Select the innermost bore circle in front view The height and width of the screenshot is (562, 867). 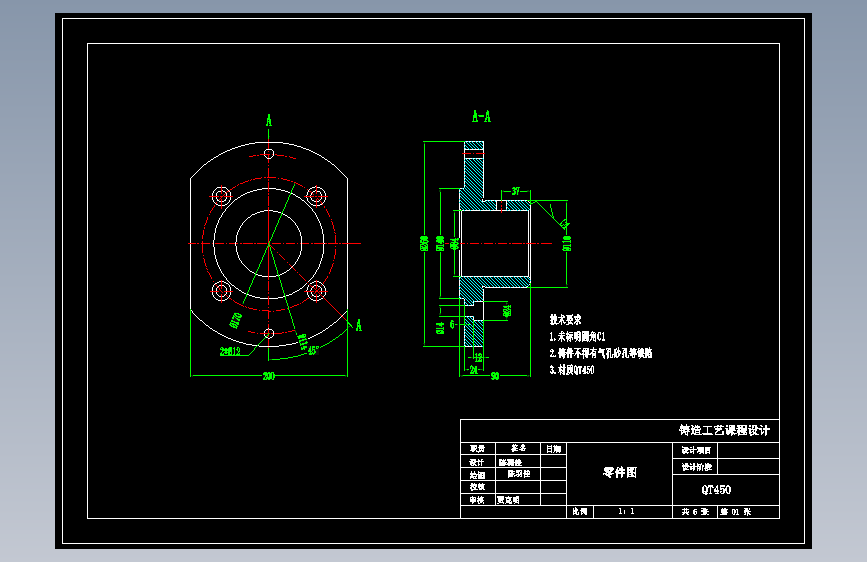coord(269,243)
